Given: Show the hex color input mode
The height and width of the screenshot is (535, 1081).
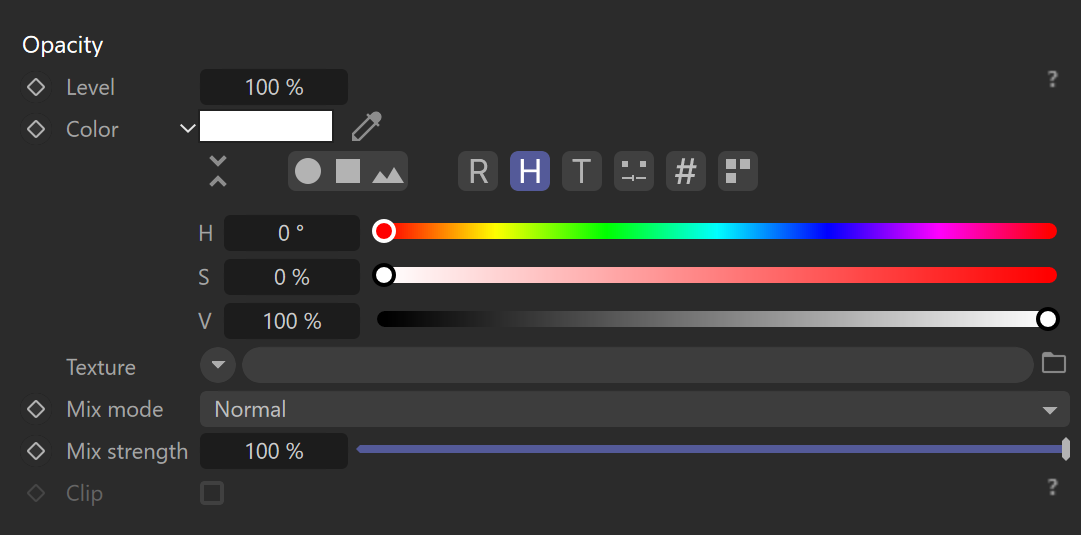Looking at the screenshot, I should click(x=685, y=171).
